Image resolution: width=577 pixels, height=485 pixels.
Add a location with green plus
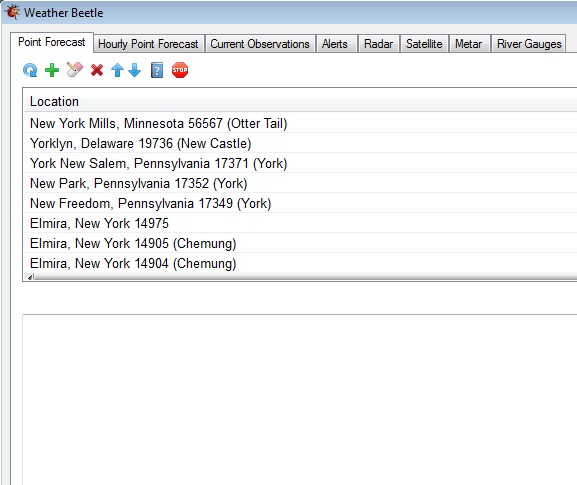[x=52, y=70]
